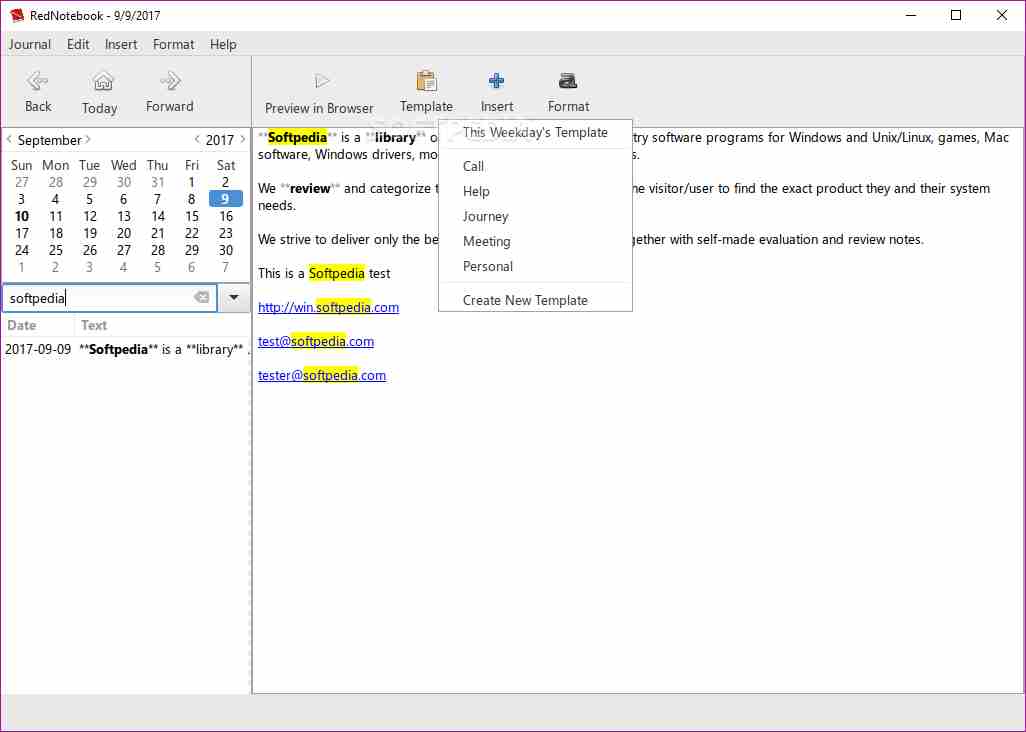Click the 'This is a Softpedia test' line

[x=324, y=273]
